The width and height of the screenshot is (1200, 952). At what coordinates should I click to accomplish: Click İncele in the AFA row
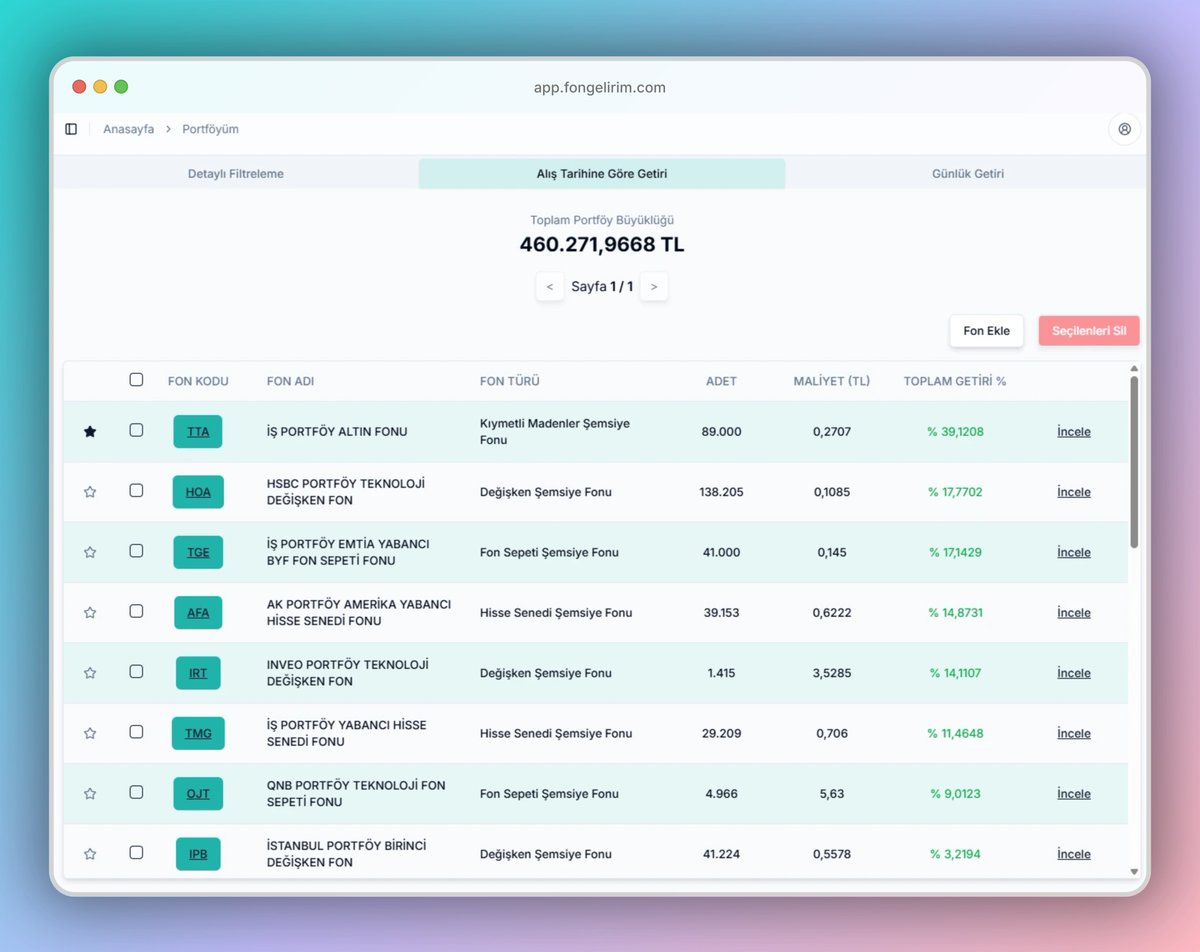click(x=1074, y=613)
